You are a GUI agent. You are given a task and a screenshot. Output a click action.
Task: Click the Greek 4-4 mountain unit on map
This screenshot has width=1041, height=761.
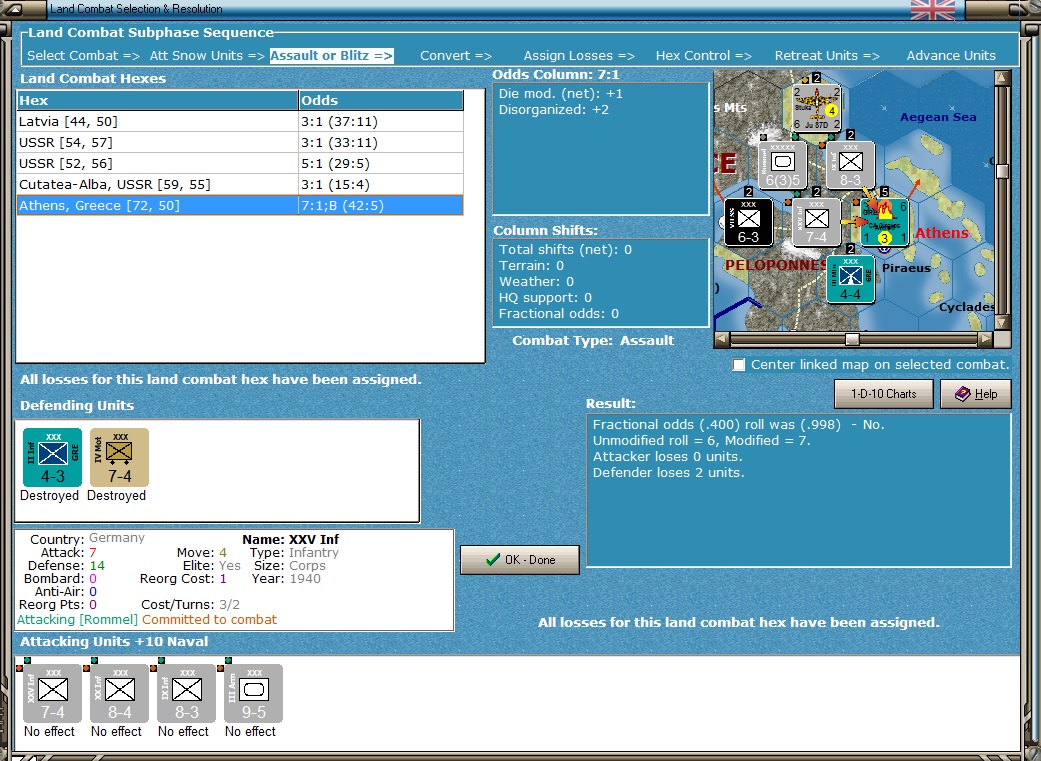(850, 280)
